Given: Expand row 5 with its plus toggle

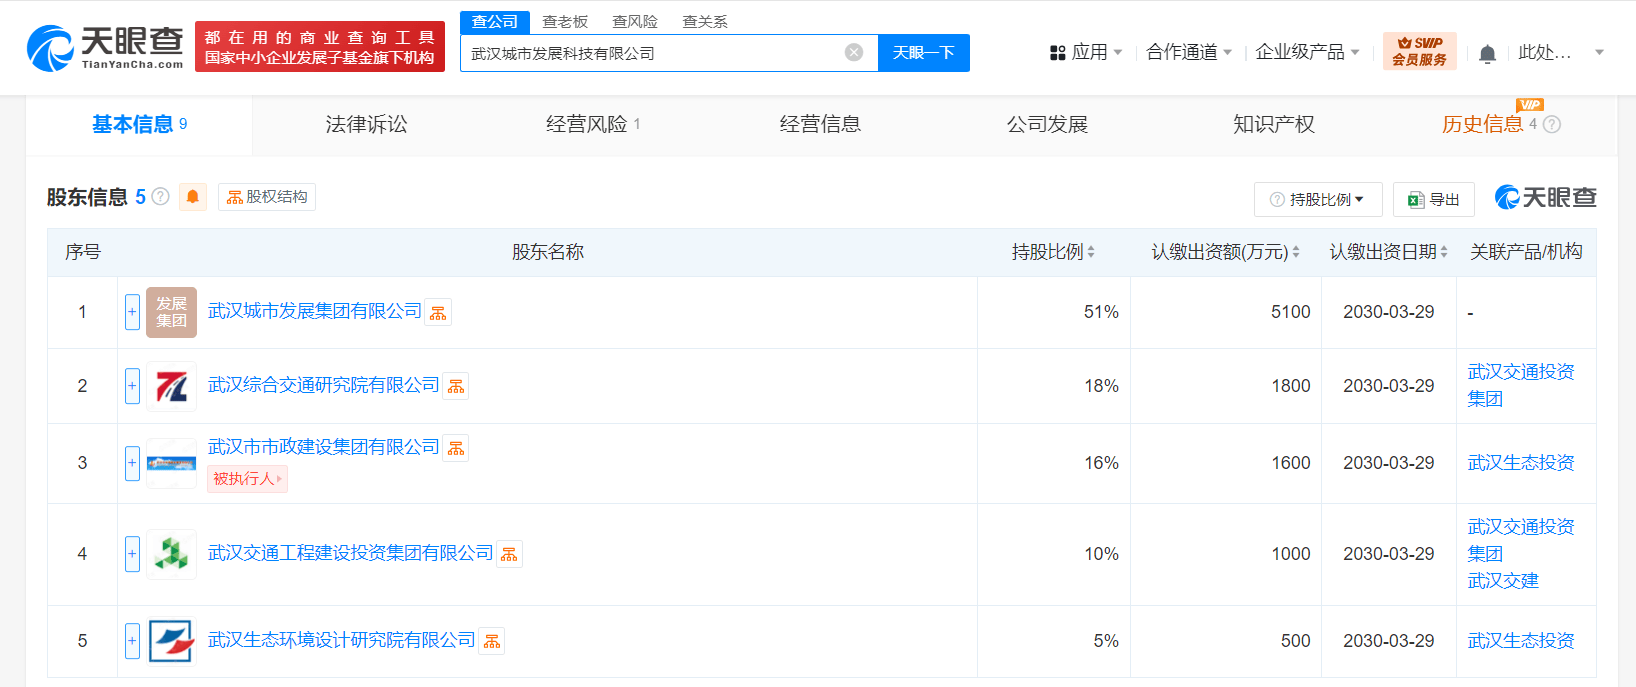Looking at the screenshot, I should [132, 641].
